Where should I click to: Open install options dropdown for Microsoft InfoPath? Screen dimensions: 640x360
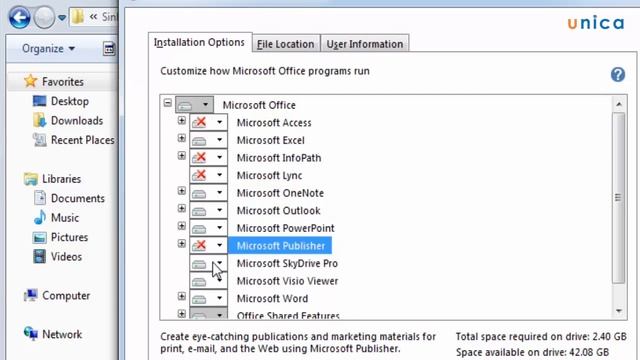pos(208,158)
